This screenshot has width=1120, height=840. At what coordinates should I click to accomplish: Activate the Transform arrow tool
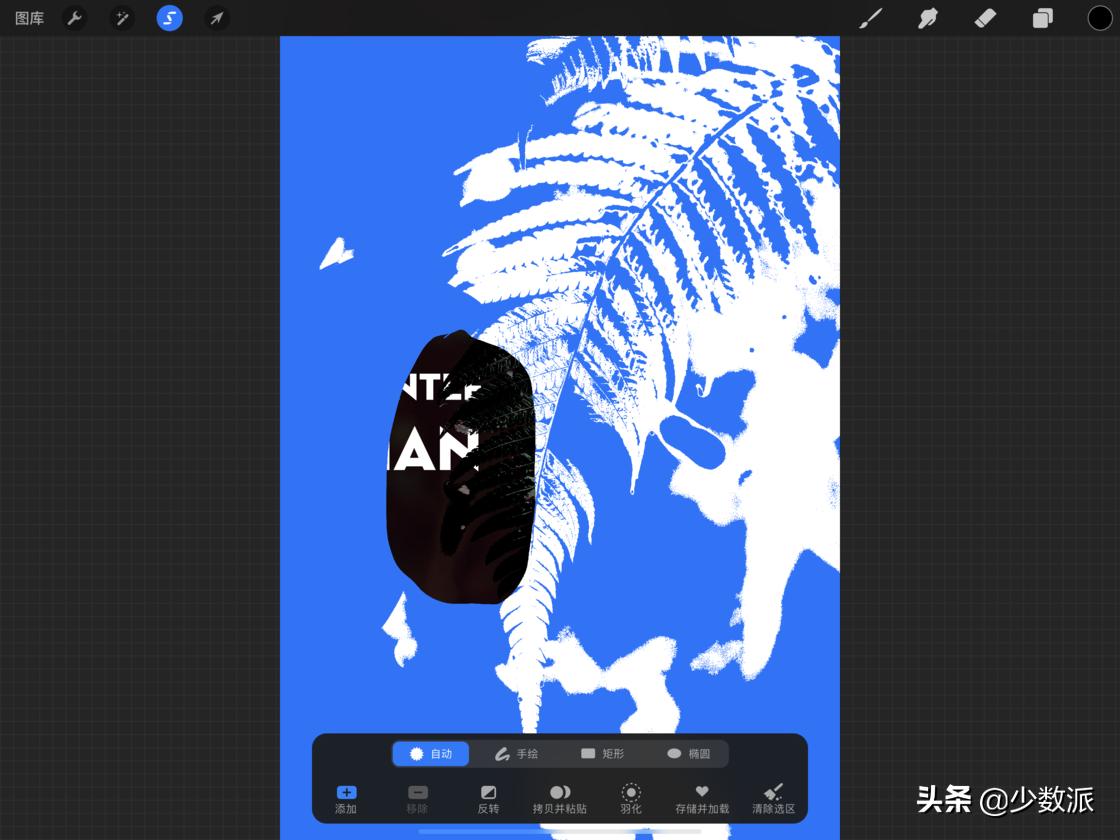tap(217, 17)
